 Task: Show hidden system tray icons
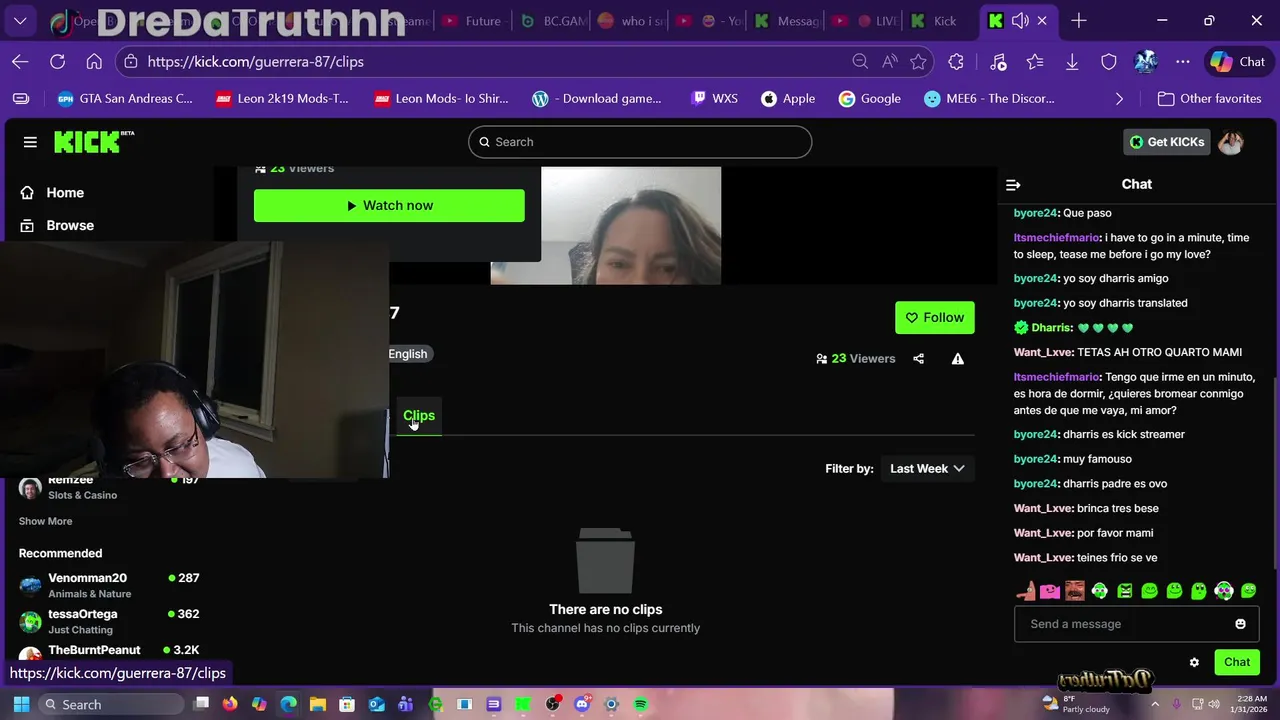pyautogui.click(x=1155, y=705)
